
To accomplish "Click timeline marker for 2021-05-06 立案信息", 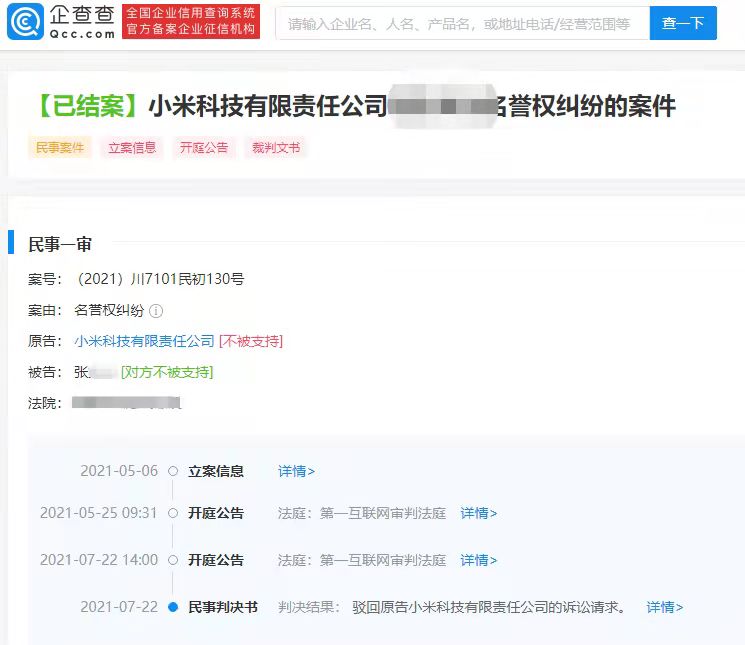I will point(173,471).
